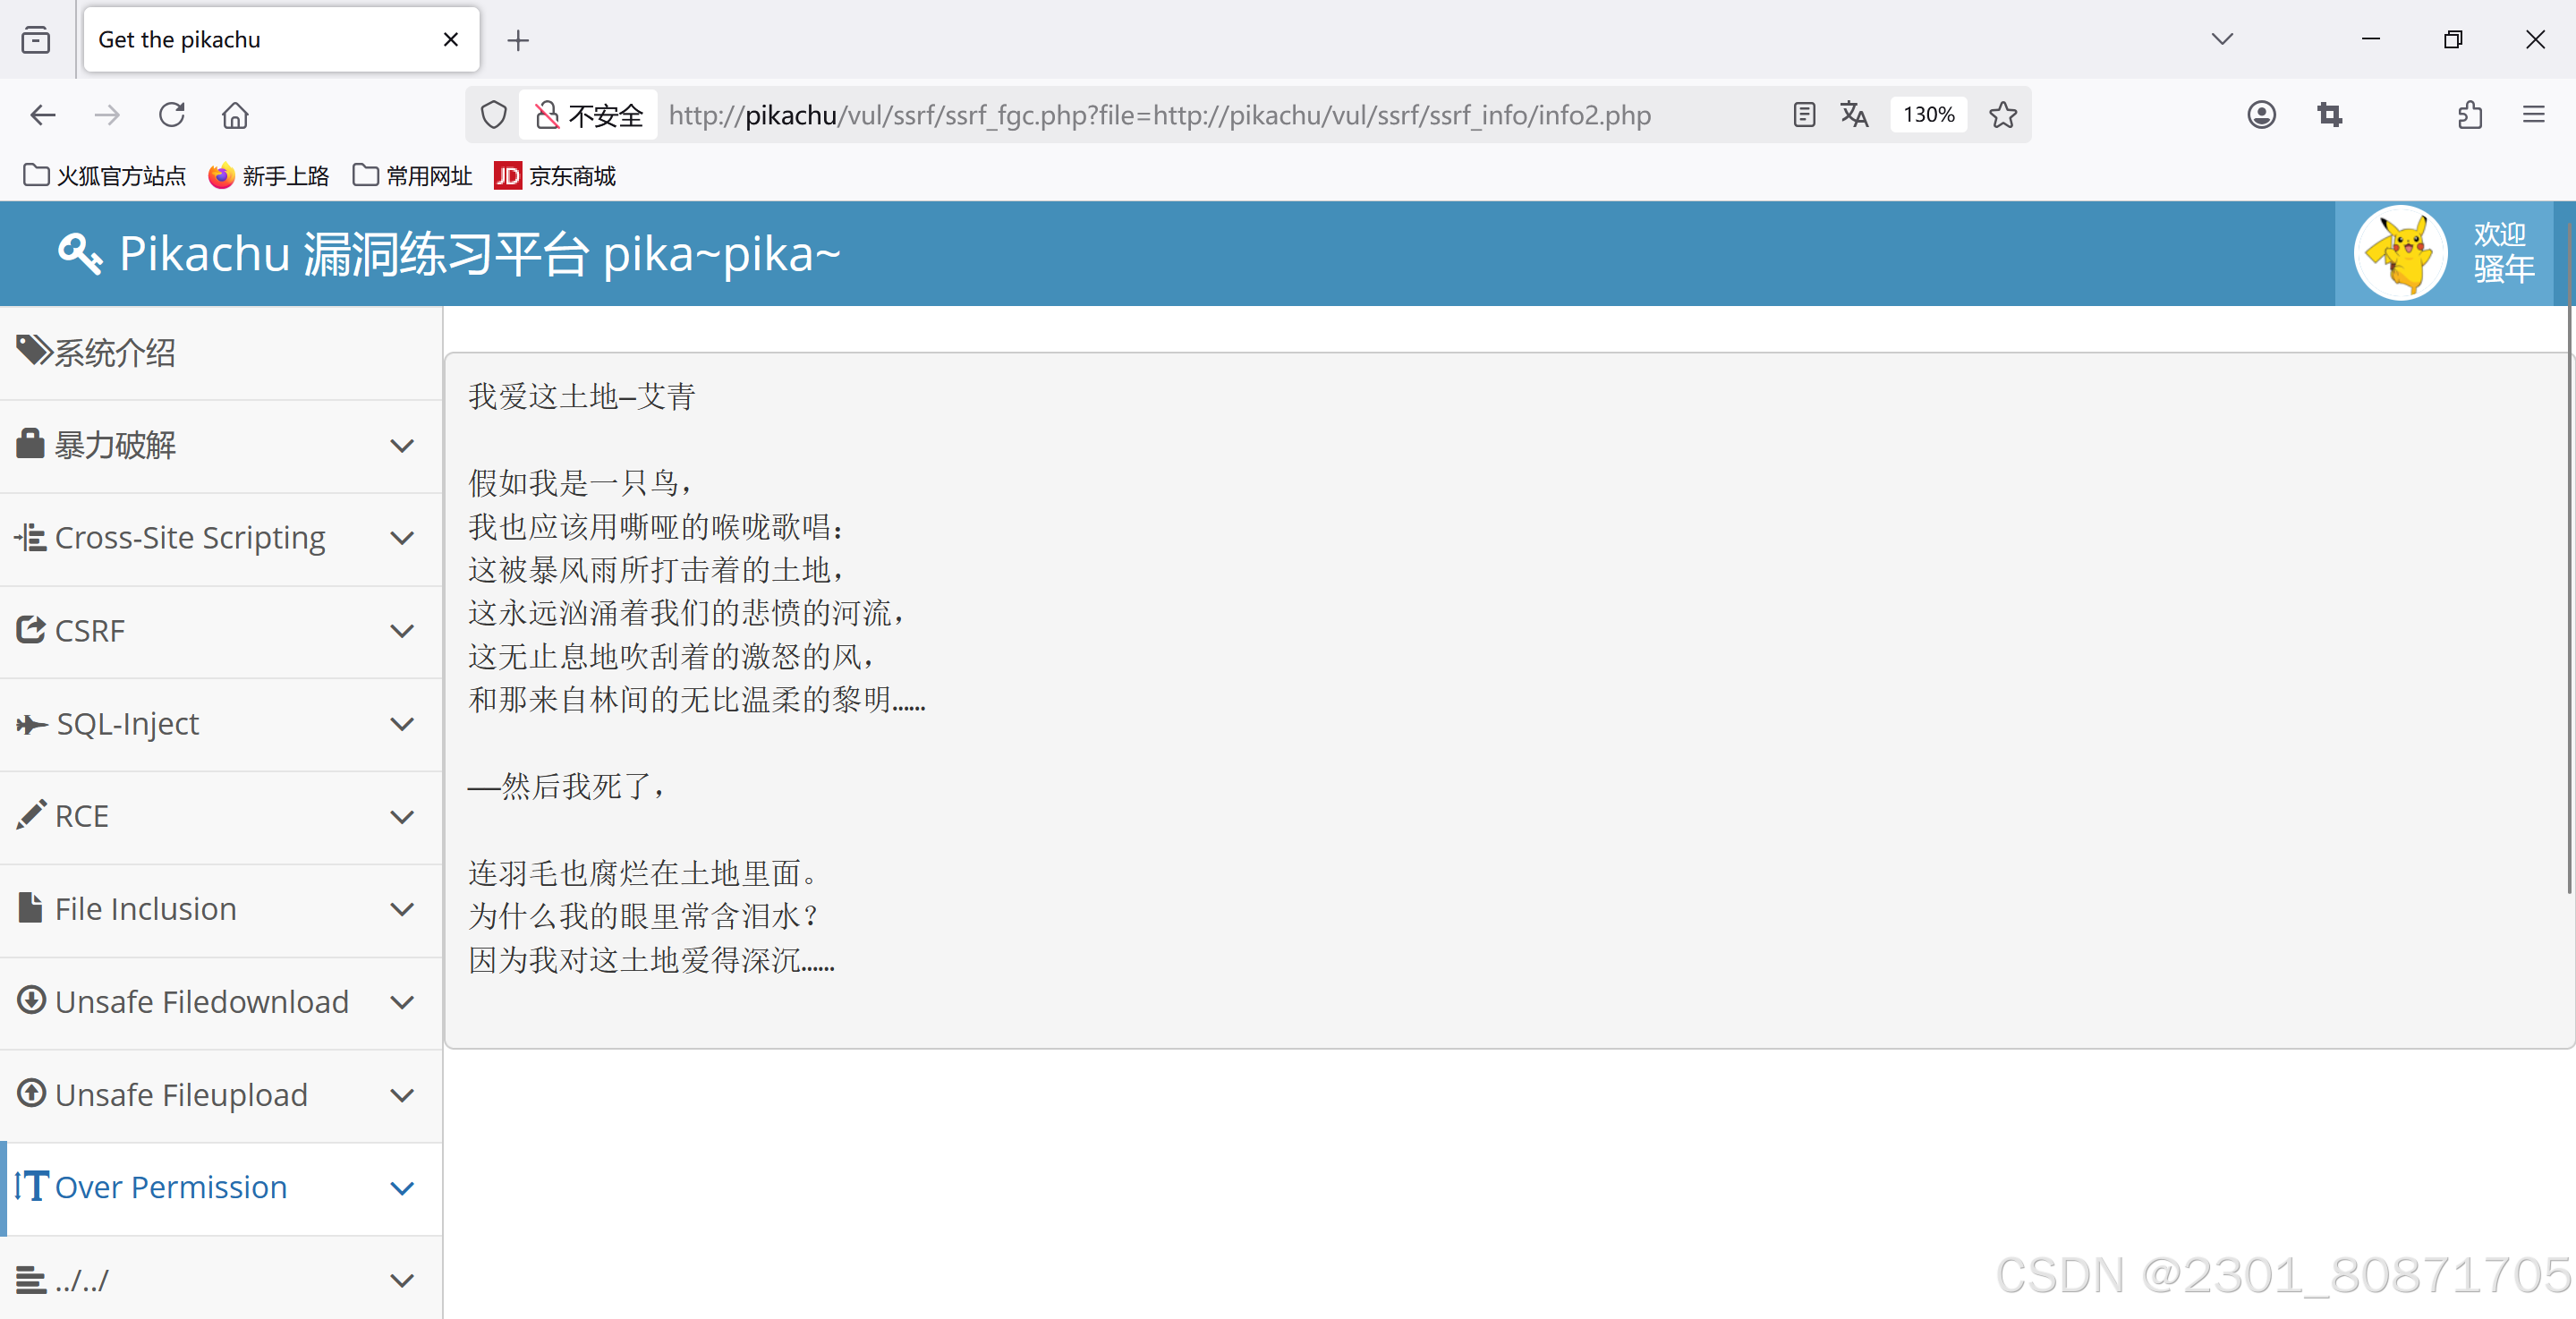Image resolution: width=2576 pixels, height=1319 pixels.
Task: Click the screenshot crop icon
Action: [2330, 115]
